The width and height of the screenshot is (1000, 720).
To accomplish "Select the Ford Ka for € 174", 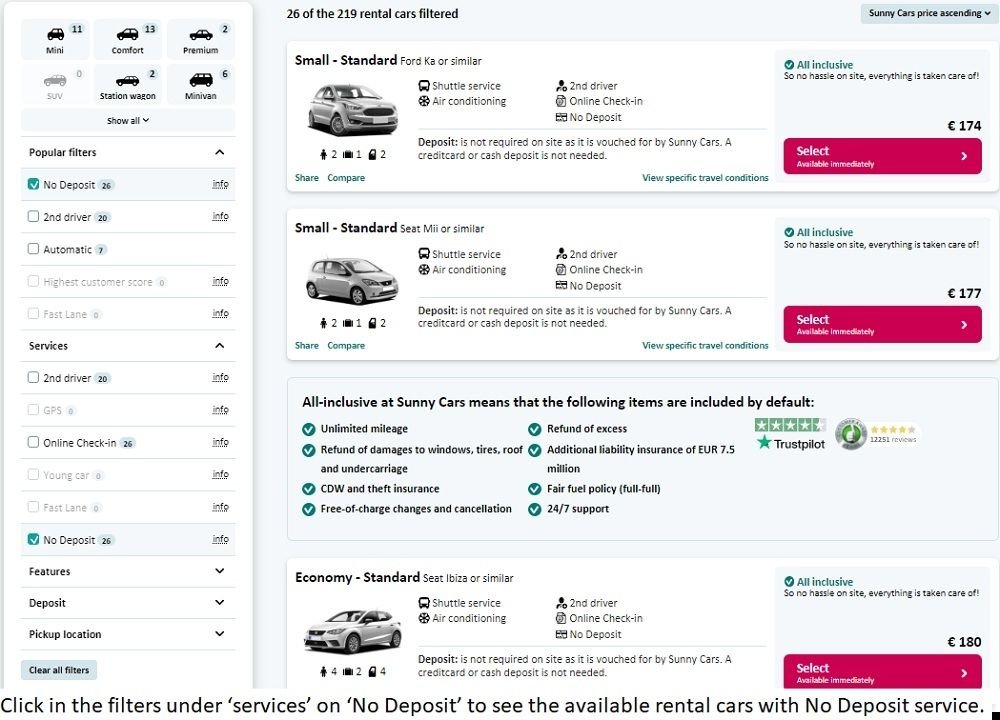I will [882, 156].
